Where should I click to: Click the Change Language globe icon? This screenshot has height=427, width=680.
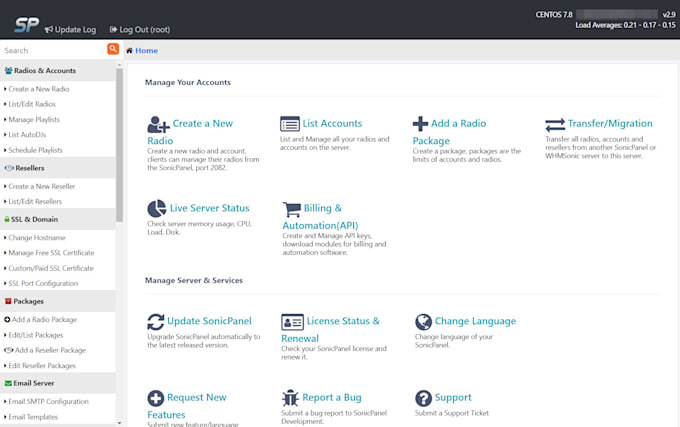coord(423,322)
